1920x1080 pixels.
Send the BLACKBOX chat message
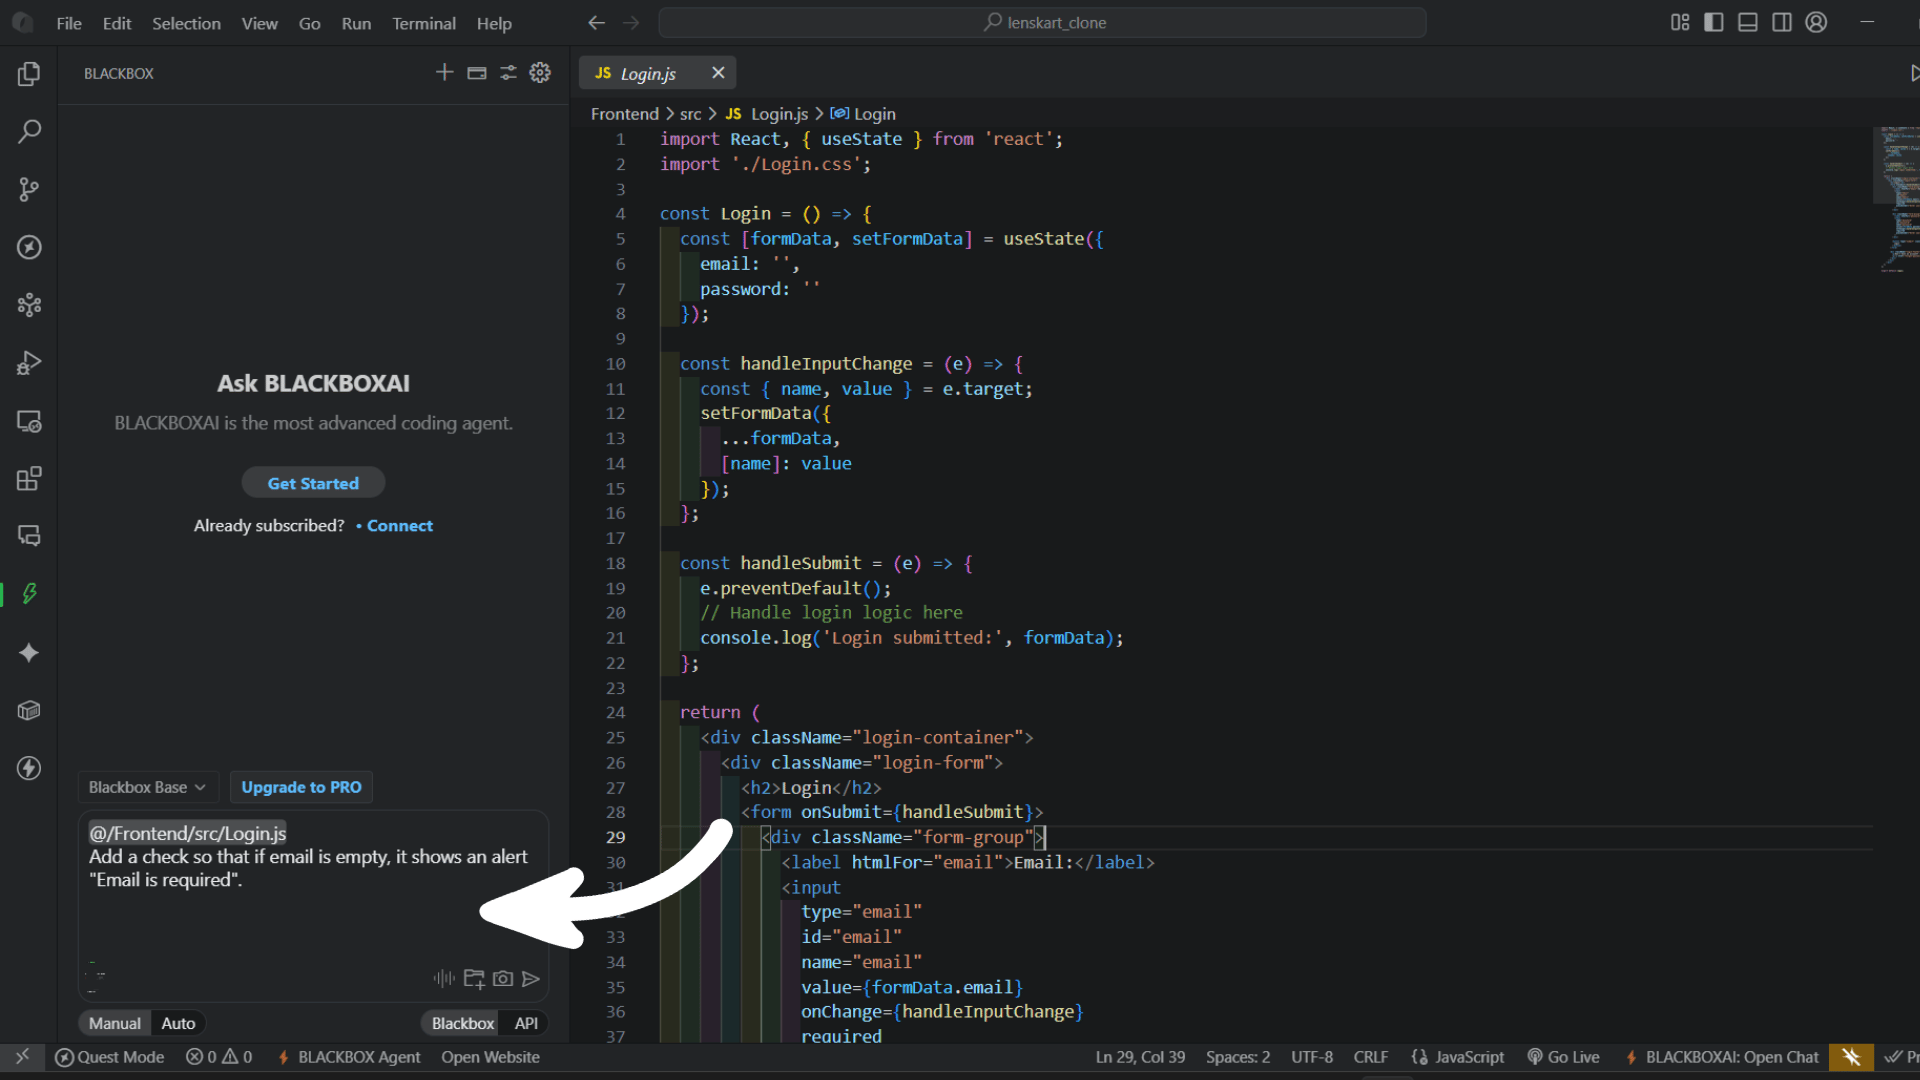point(531,978)
